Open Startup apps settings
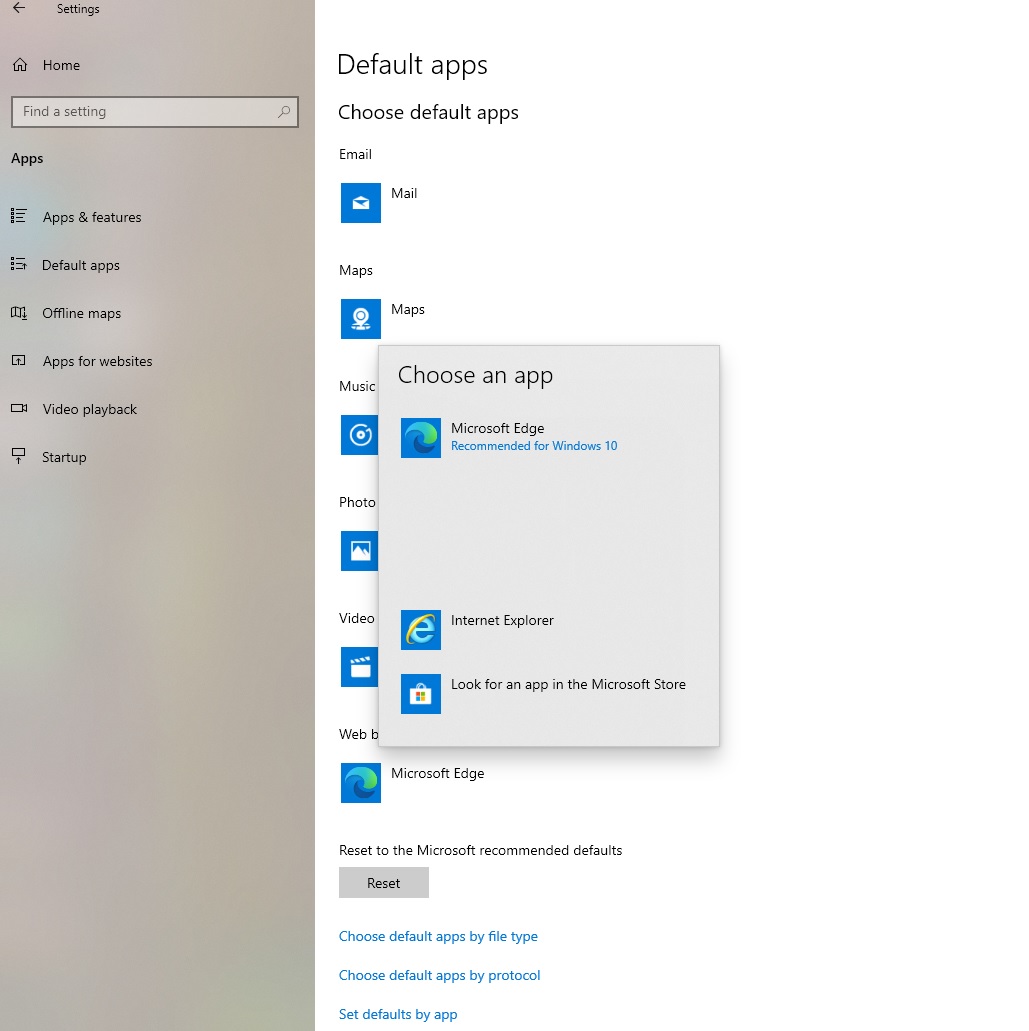Viewport: 1029px width, 1031px height. coord(64,457)
